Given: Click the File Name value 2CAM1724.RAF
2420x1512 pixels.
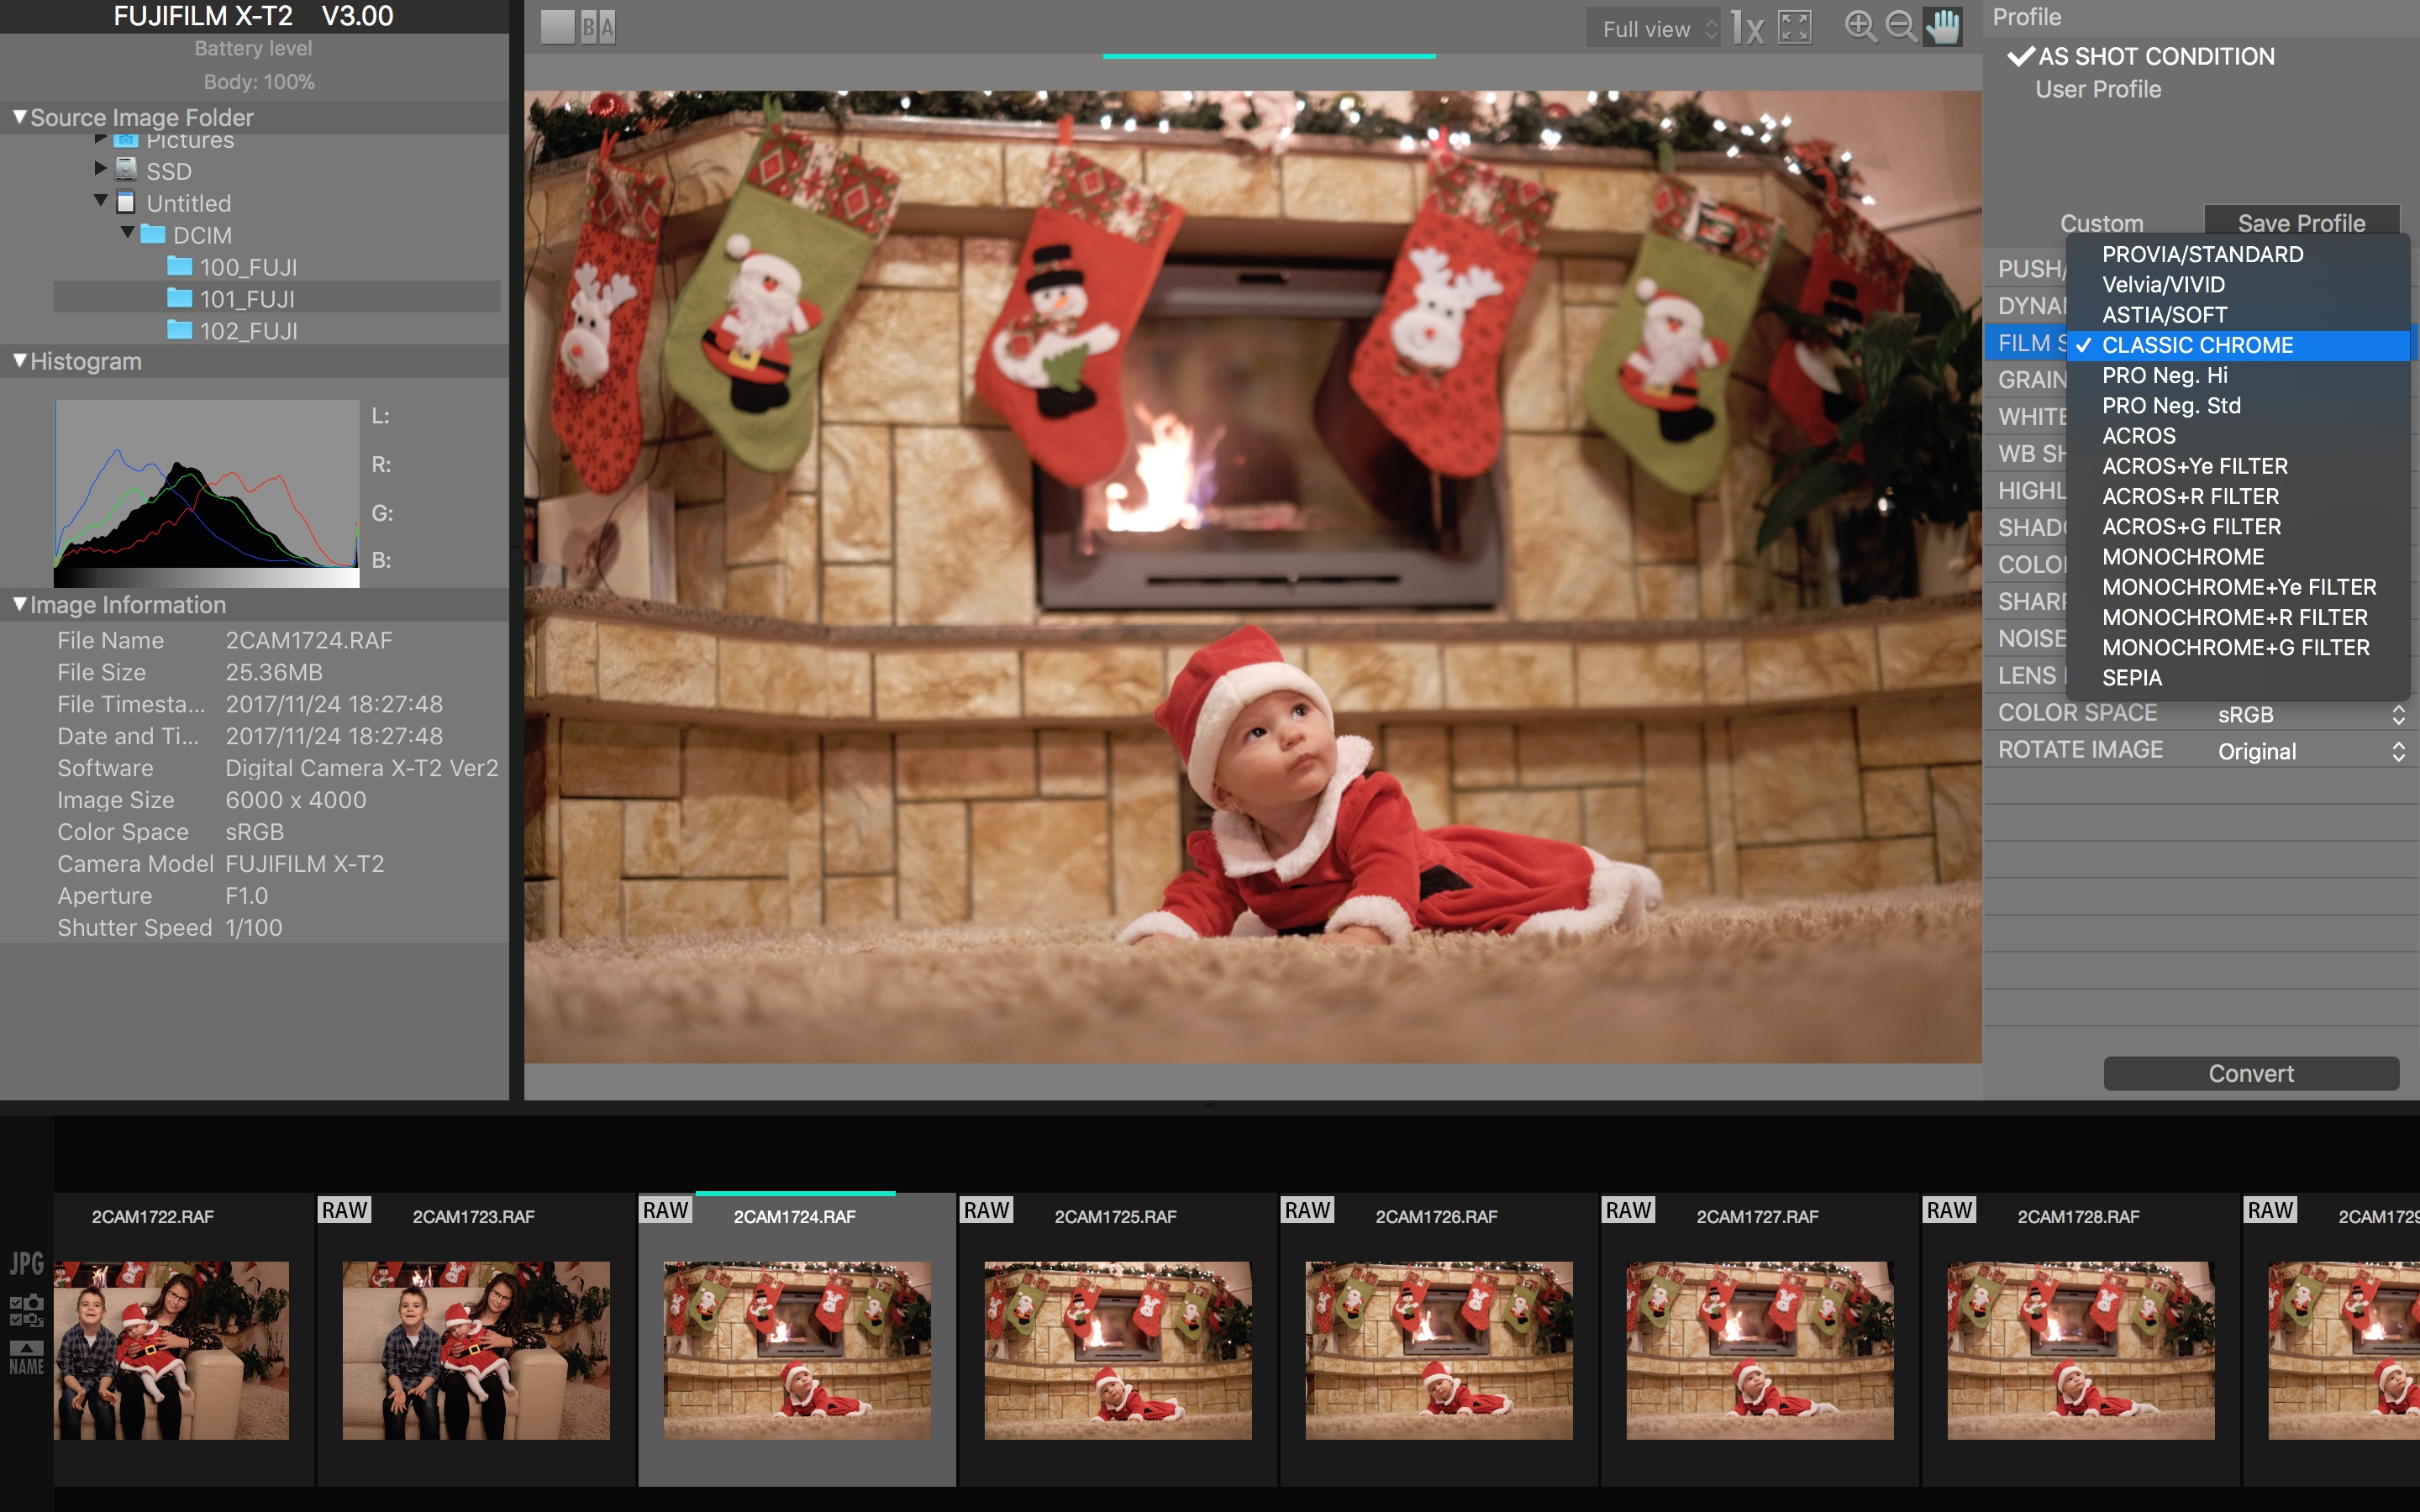Looking at the screenshot, I should pyautogui.click(x=309, y=640).
